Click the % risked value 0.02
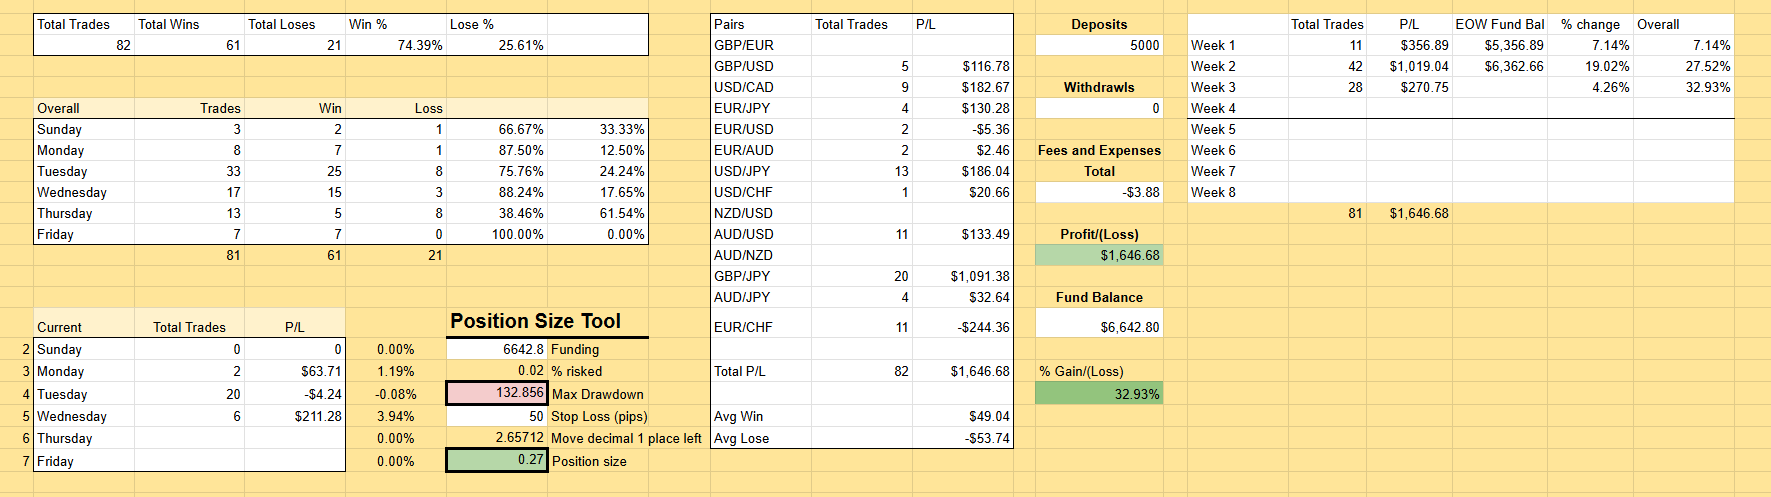 coord(496,371)
